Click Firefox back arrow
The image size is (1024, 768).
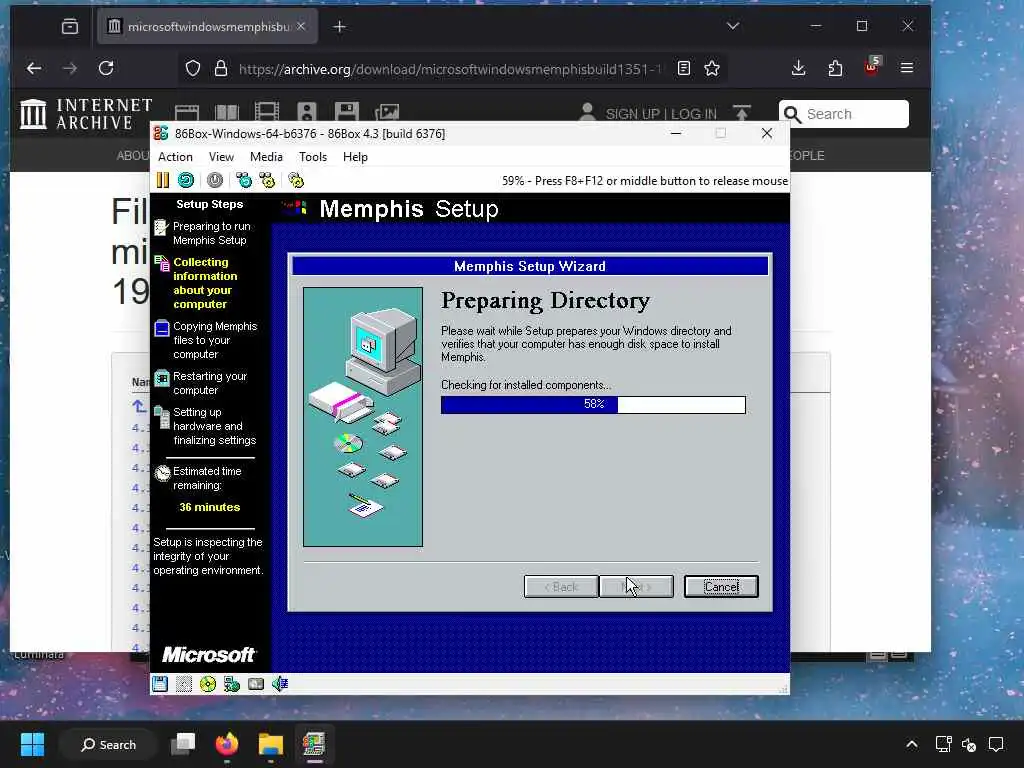coord(34,68)
